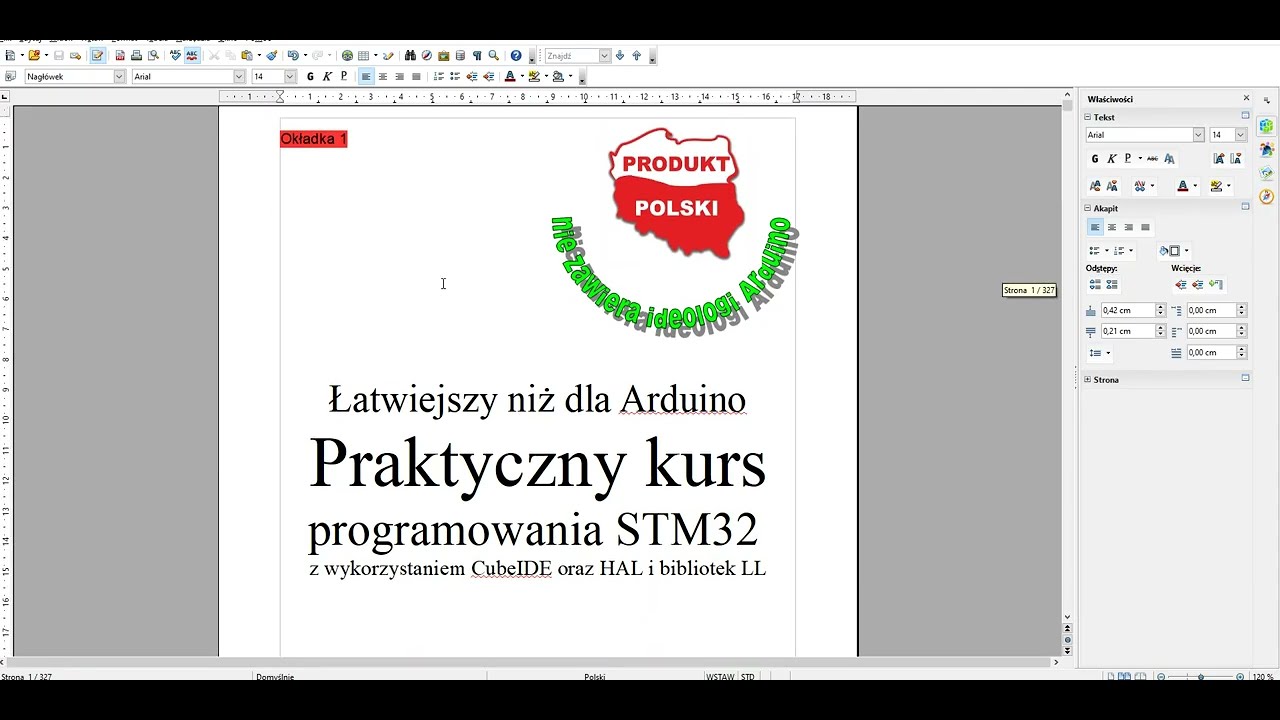Open LibreOffice Help question mark icon
The width and height of the screenshot is (1280, 720).
click(x=516, y=55)
